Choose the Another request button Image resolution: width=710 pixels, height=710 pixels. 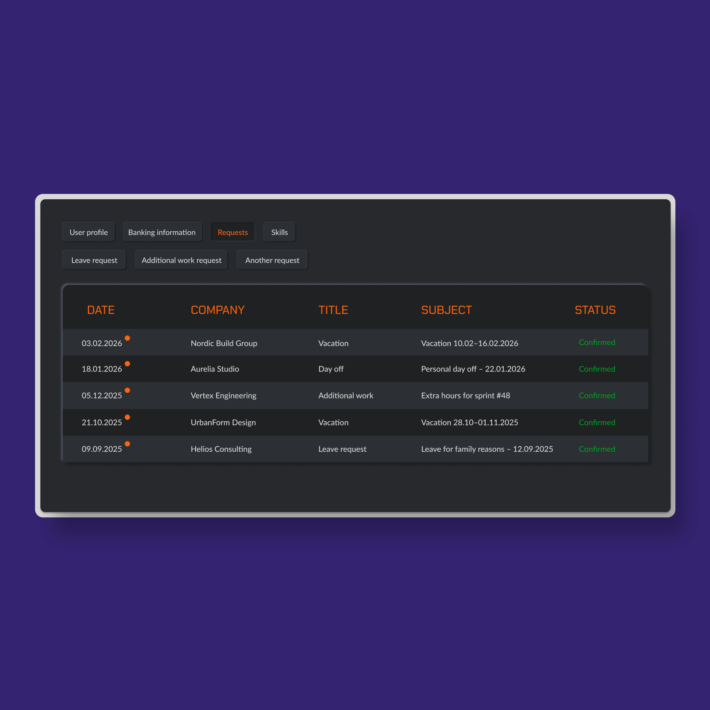272,260
